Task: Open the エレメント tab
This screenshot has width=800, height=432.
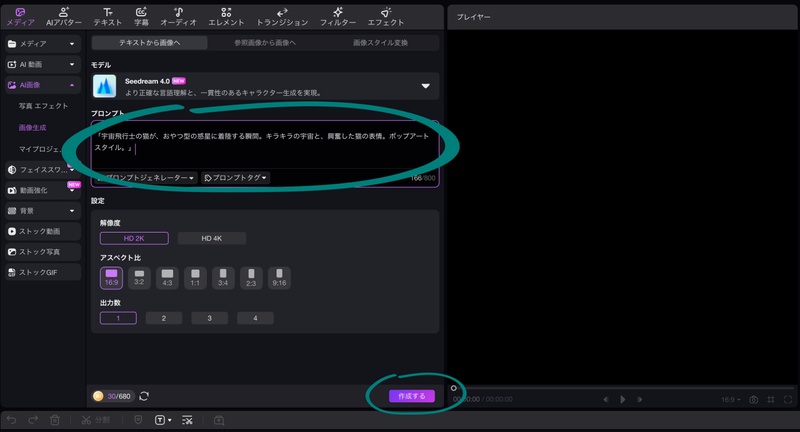Action: tap(226, 17)
